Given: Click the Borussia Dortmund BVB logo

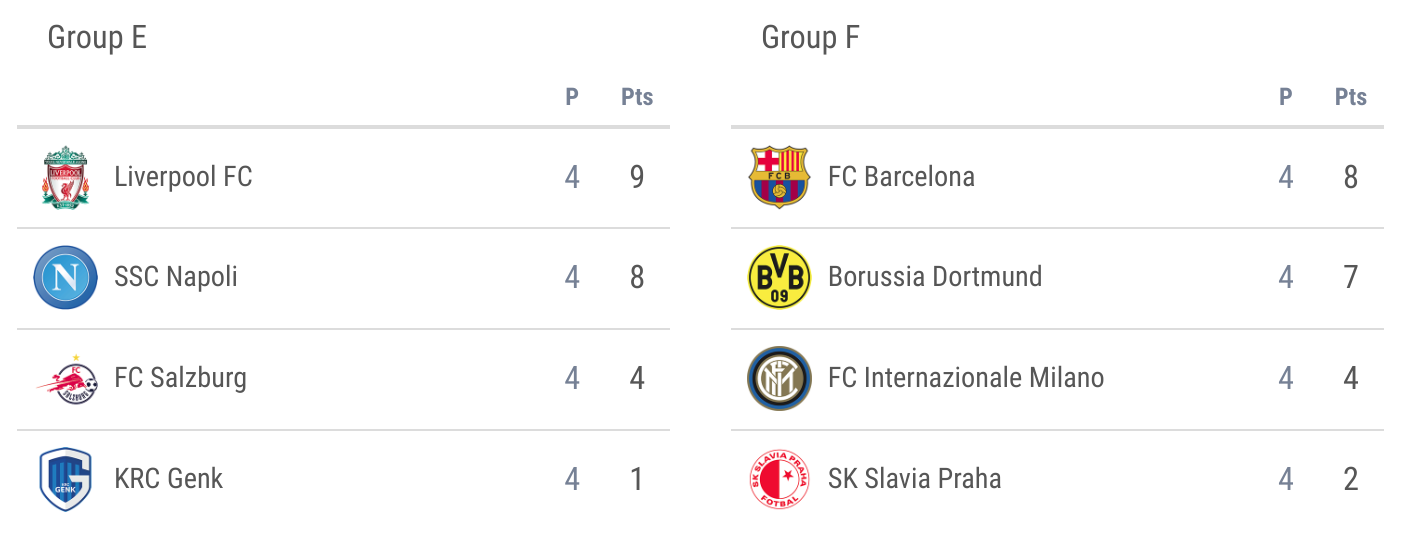Looking at the screenshot, I should (779, 277).
